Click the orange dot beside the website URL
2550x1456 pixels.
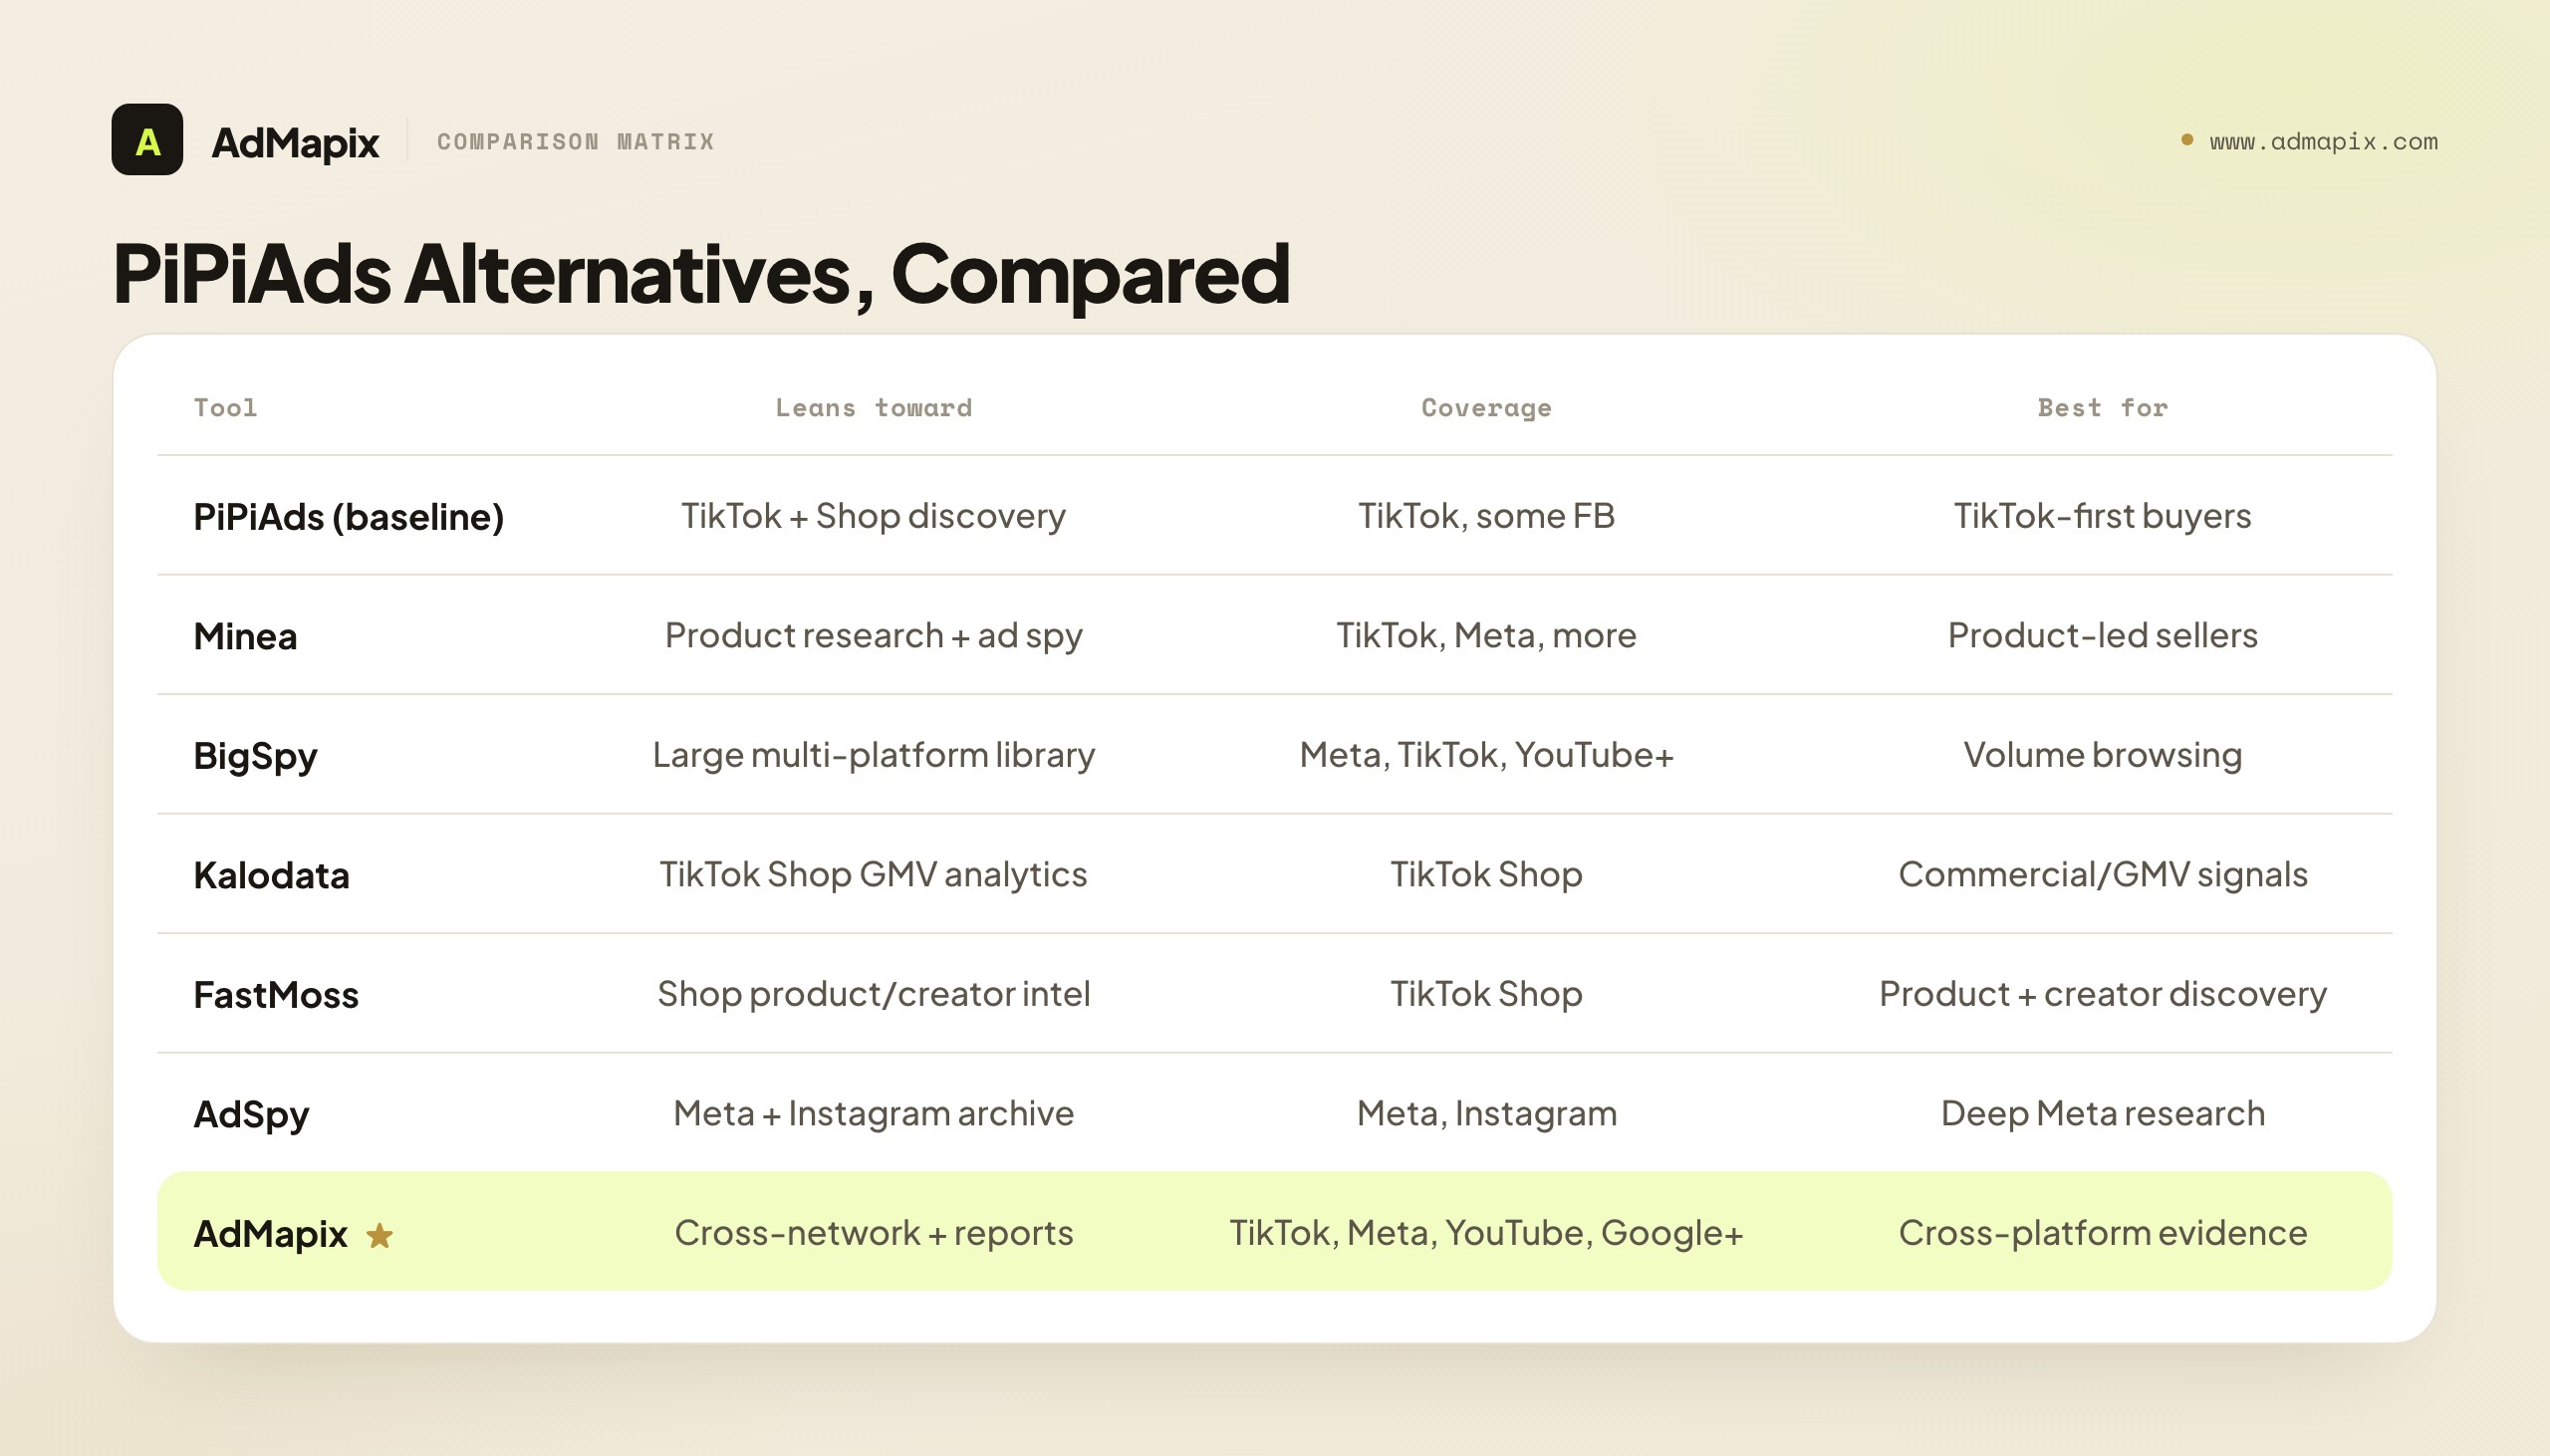(x=2187, y=140)
